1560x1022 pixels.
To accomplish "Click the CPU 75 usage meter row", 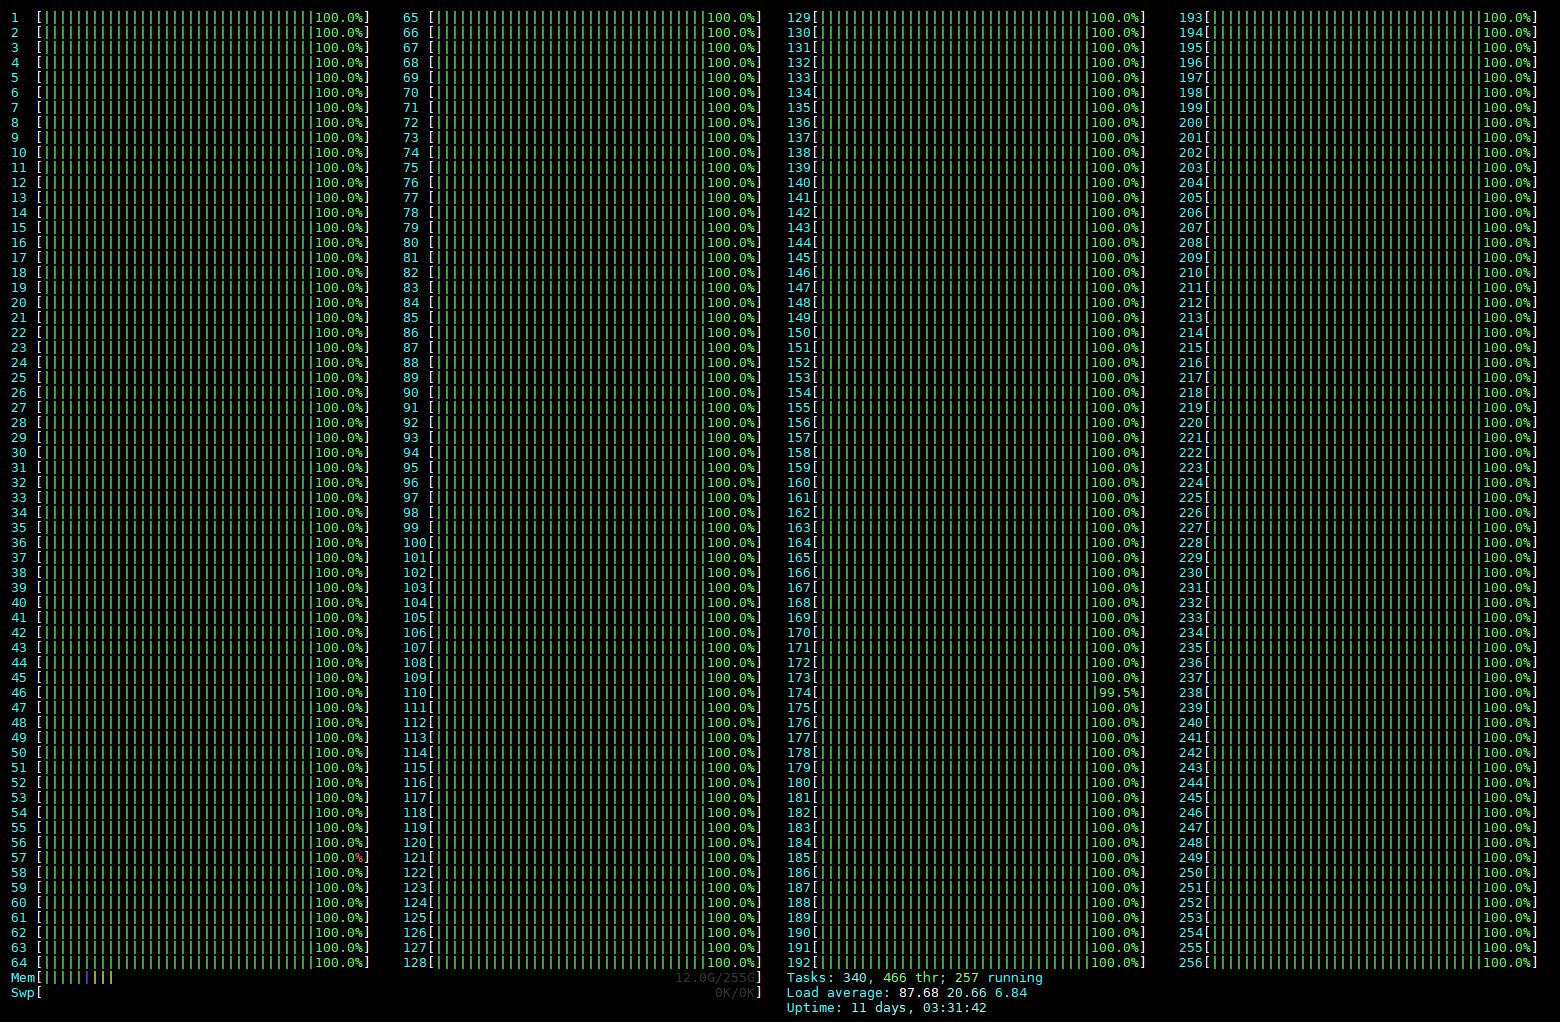I will coord(582,168).
